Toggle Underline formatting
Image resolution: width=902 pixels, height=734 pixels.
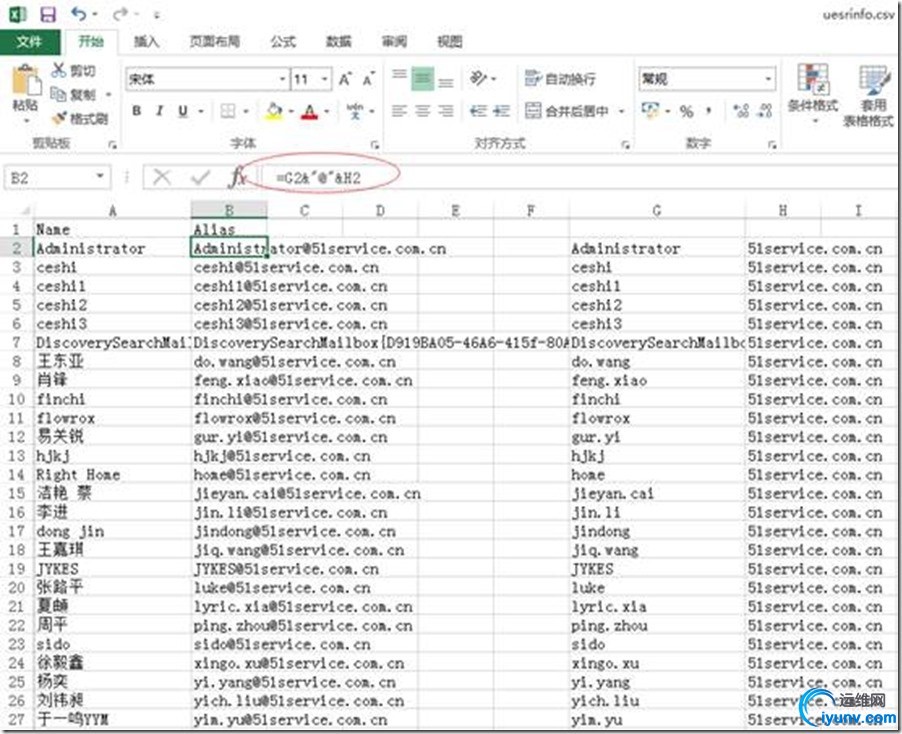183,110
